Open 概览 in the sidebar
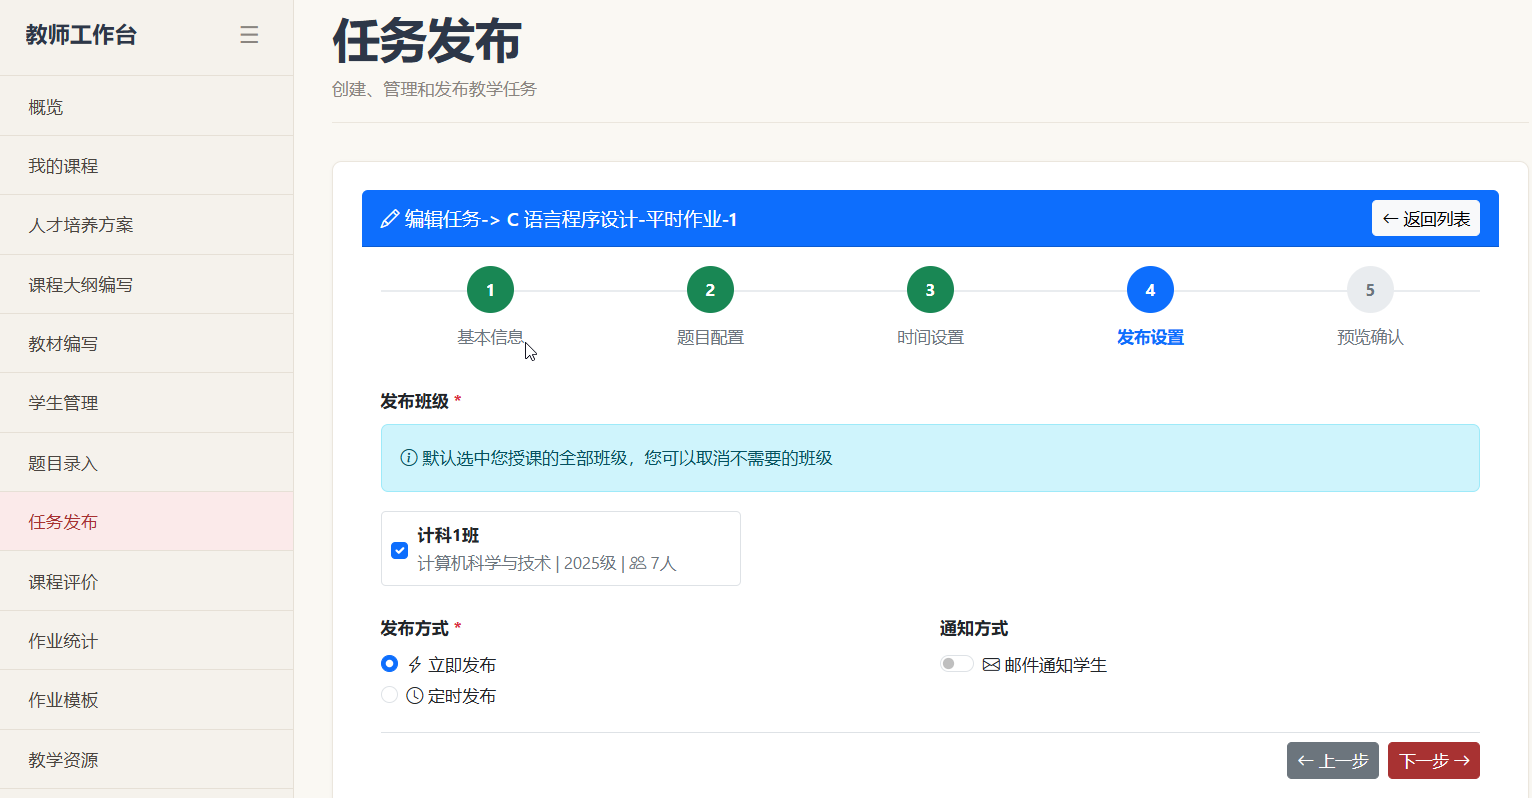This screenshot has width=1532, height=798. pos(146,107)
